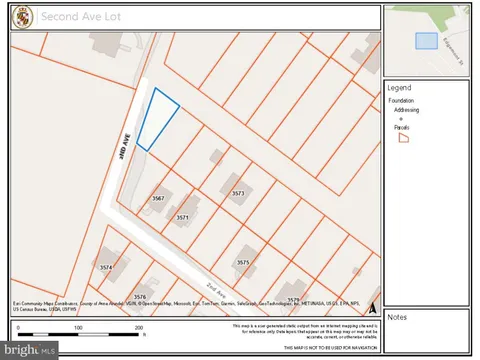Click the blue extent box in inset map

pos(426,41)
